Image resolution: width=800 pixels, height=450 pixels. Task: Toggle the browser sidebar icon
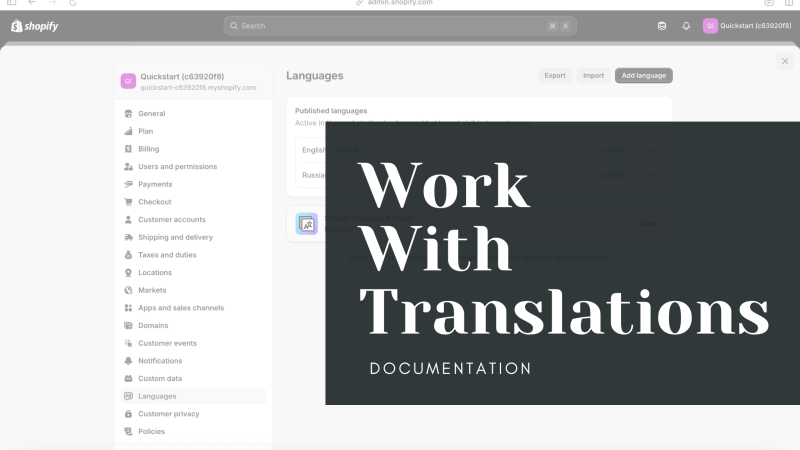pos(11,3)
